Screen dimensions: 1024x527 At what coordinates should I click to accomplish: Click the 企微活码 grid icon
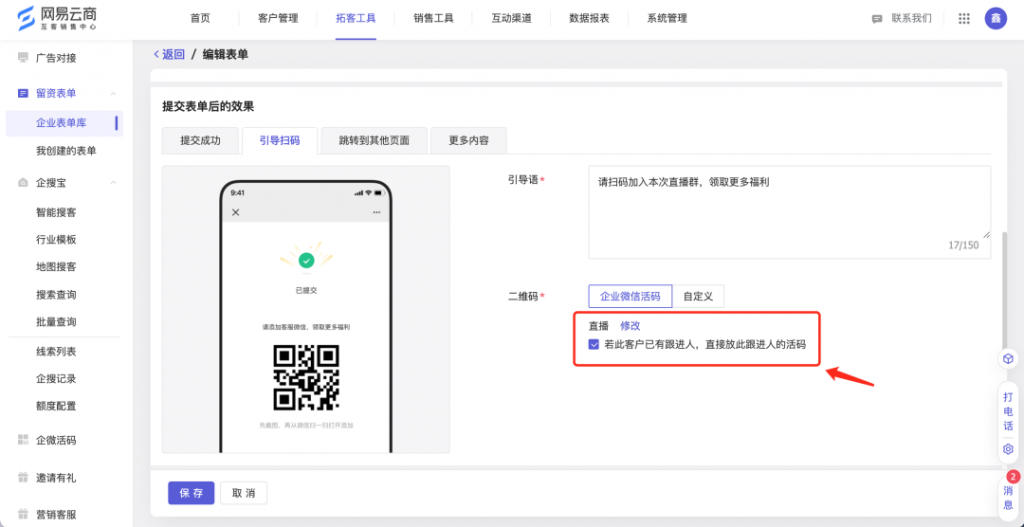23,440
